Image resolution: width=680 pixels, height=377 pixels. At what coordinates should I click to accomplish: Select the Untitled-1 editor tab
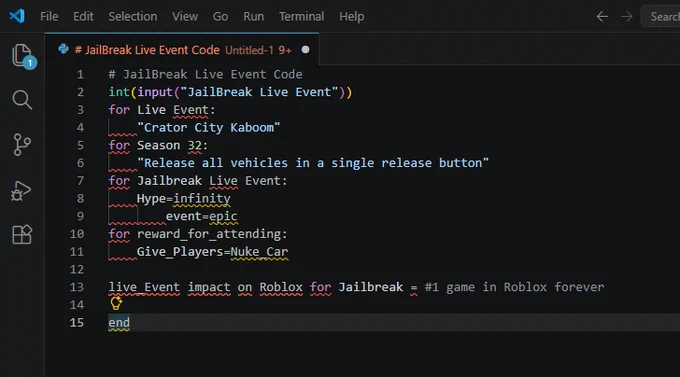(182, 49)
